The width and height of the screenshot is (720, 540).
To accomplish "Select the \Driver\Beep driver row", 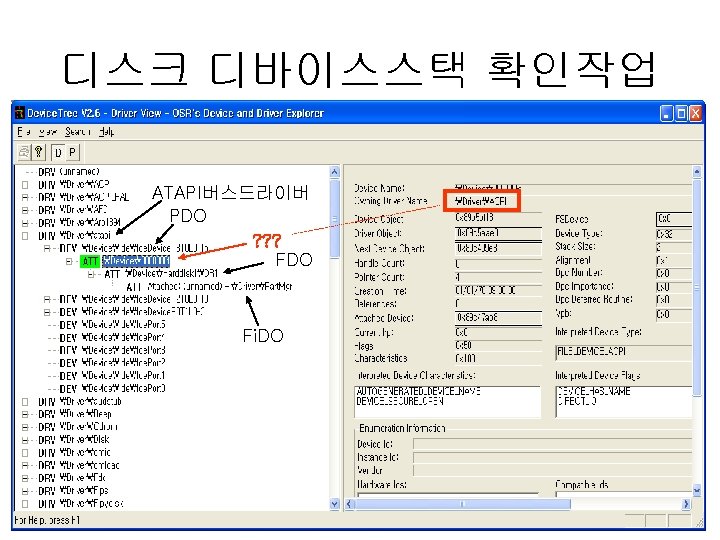I will click(75, 414).
